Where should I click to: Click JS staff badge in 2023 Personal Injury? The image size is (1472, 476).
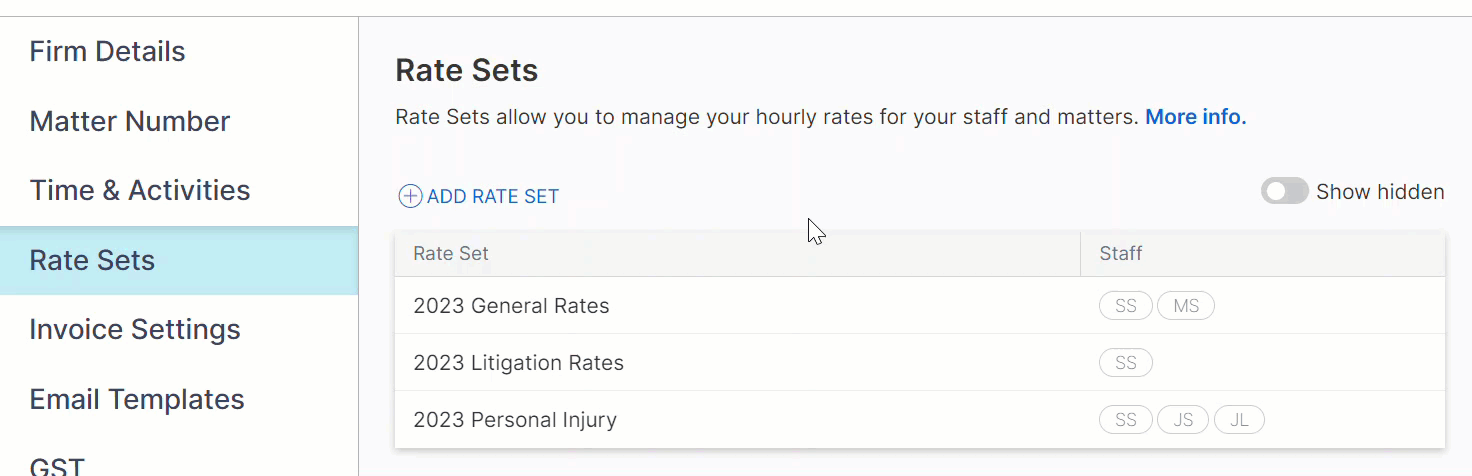(x=1183, y=420)
